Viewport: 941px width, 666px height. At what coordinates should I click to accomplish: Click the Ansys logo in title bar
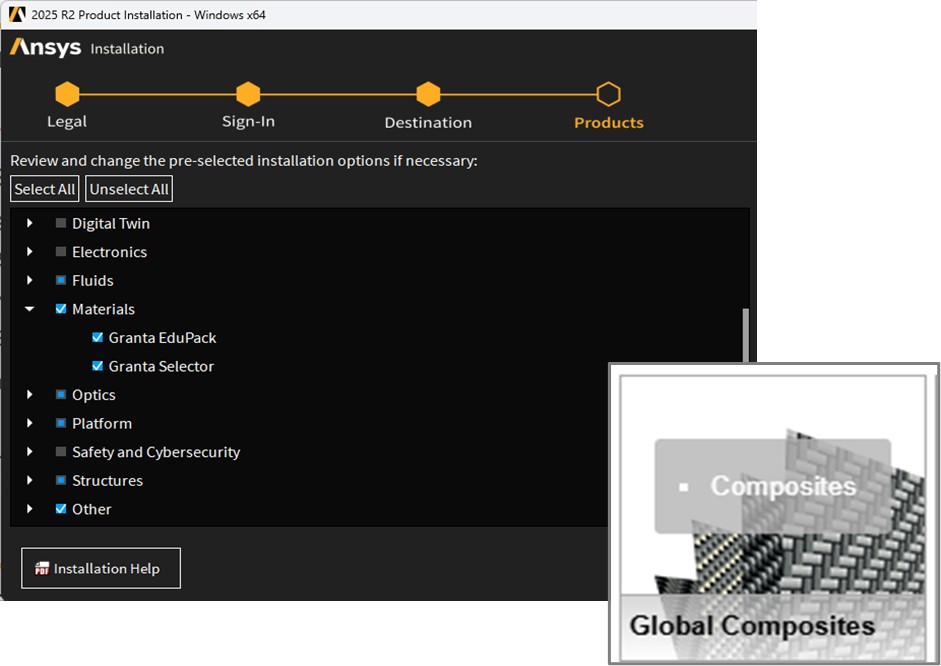pyautogui.click(x=17, y=15)
